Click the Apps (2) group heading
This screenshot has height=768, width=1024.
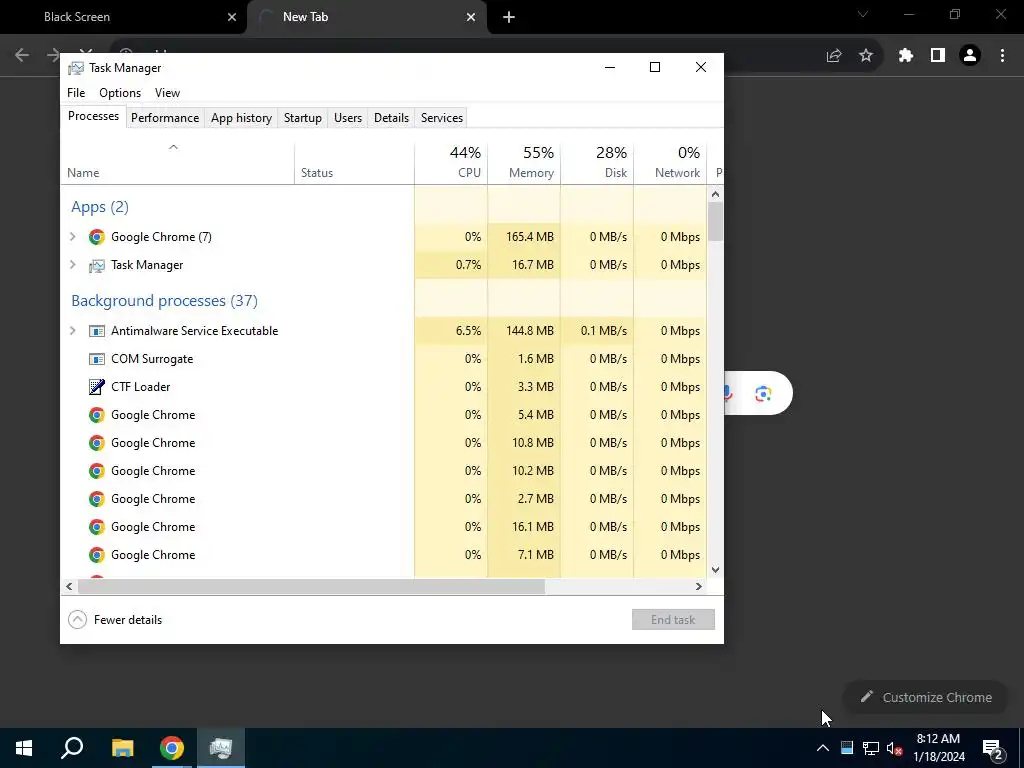click(x=100, y=207)
